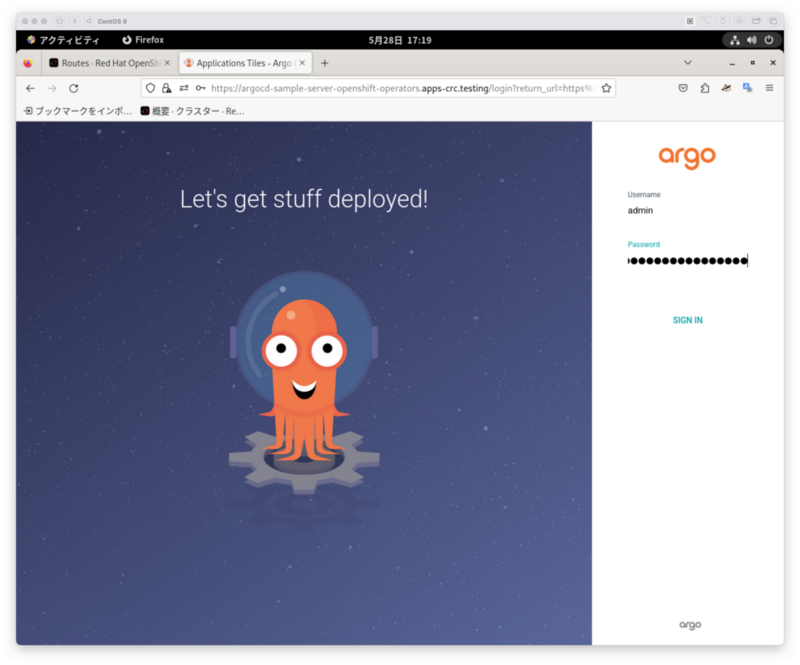This screenshot has width=800, height=665.
Task: Open the padlock site security info
Action: pos(166,88)
